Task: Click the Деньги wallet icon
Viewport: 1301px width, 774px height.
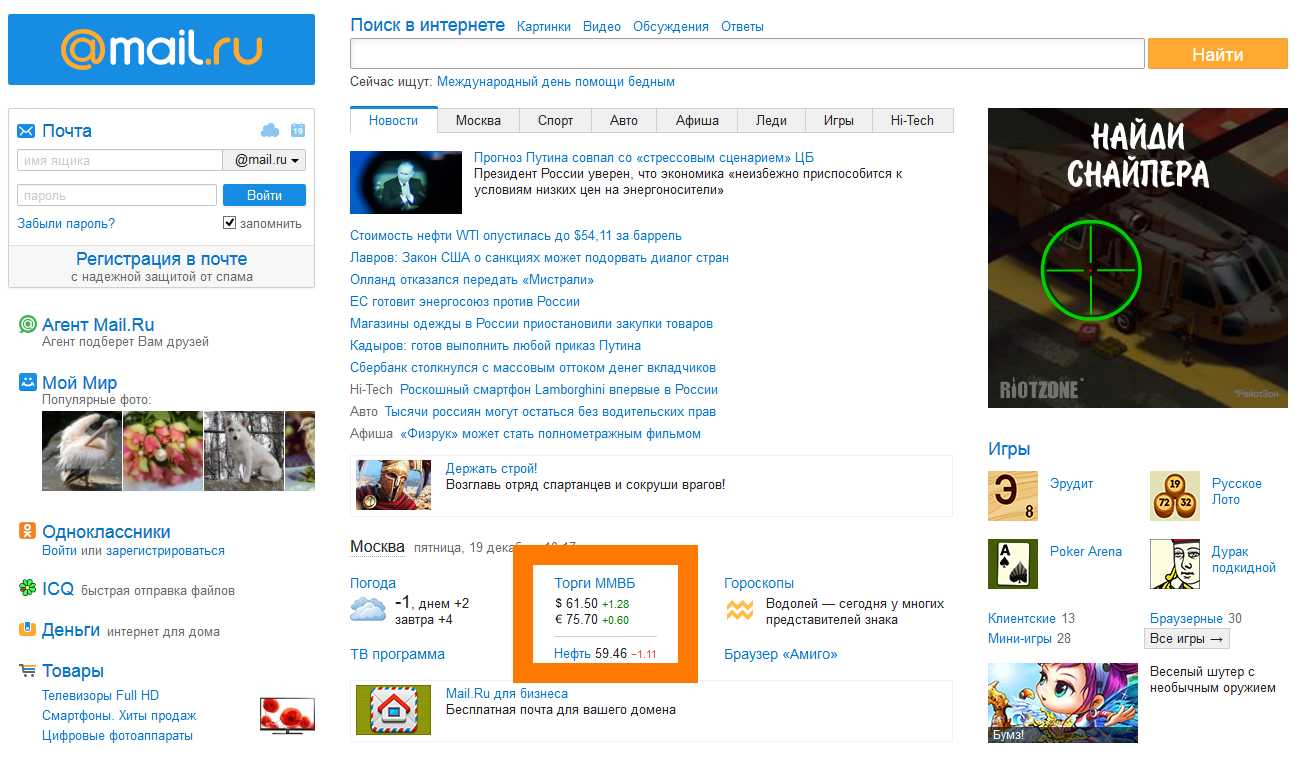Action: tap(28, 630)
